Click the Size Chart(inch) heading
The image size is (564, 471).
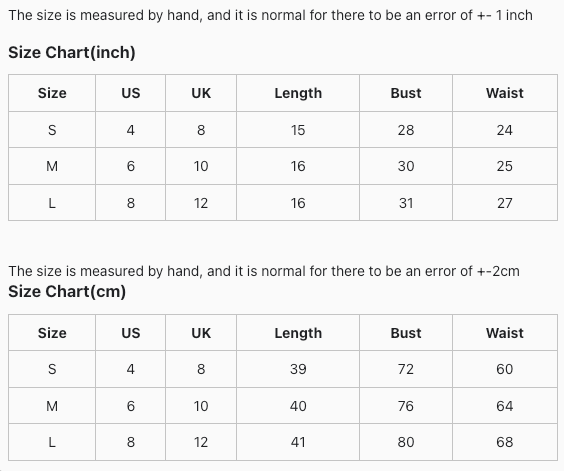click(x=72, y=53)
